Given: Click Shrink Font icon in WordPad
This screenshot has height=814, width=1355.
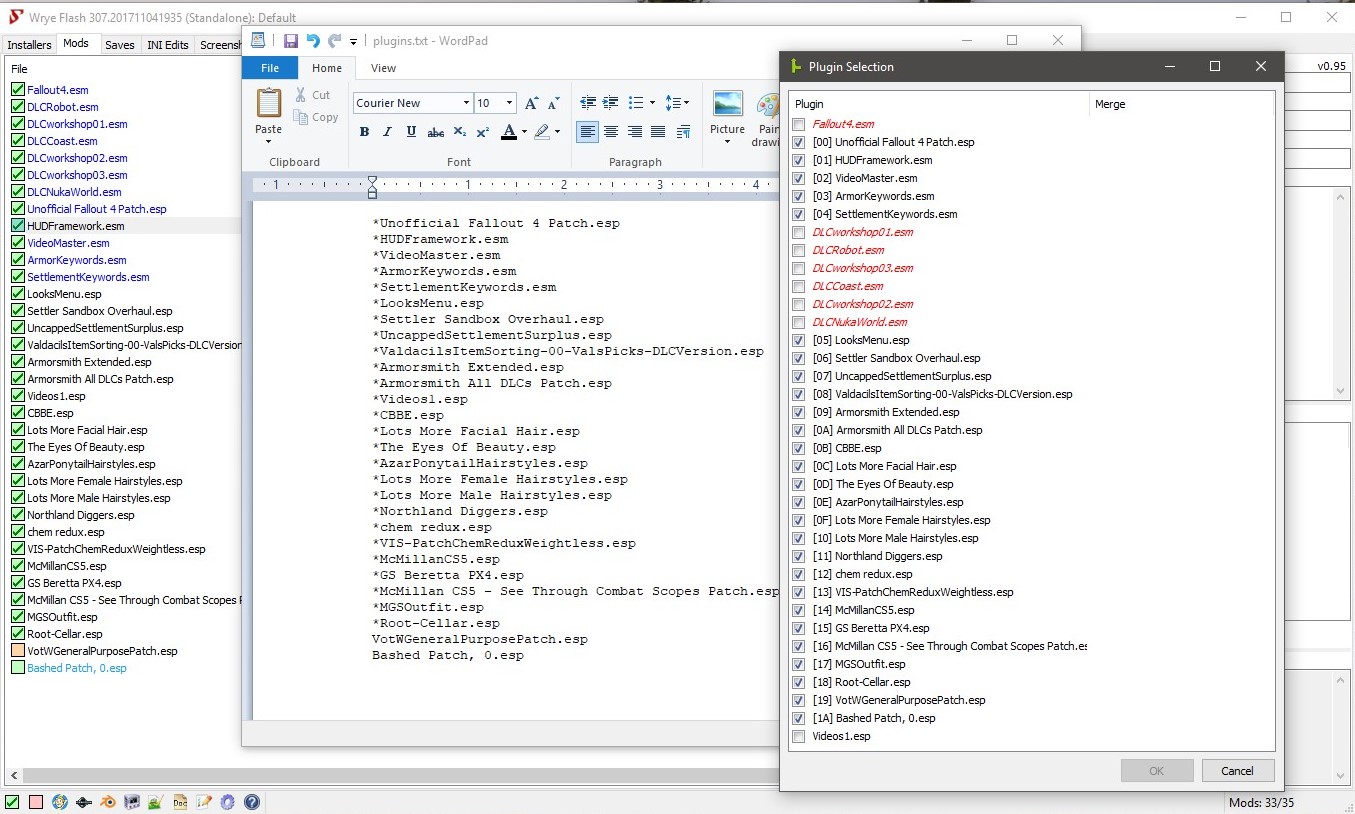Looking at the screenshot, I should [554, 103].
